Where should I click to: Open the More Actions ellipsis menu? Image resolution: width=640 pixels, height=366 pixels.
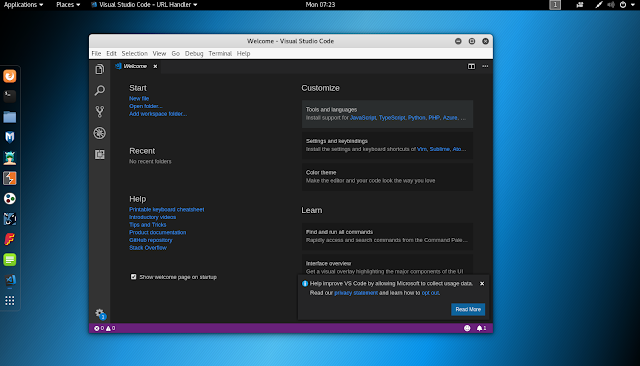485,66
